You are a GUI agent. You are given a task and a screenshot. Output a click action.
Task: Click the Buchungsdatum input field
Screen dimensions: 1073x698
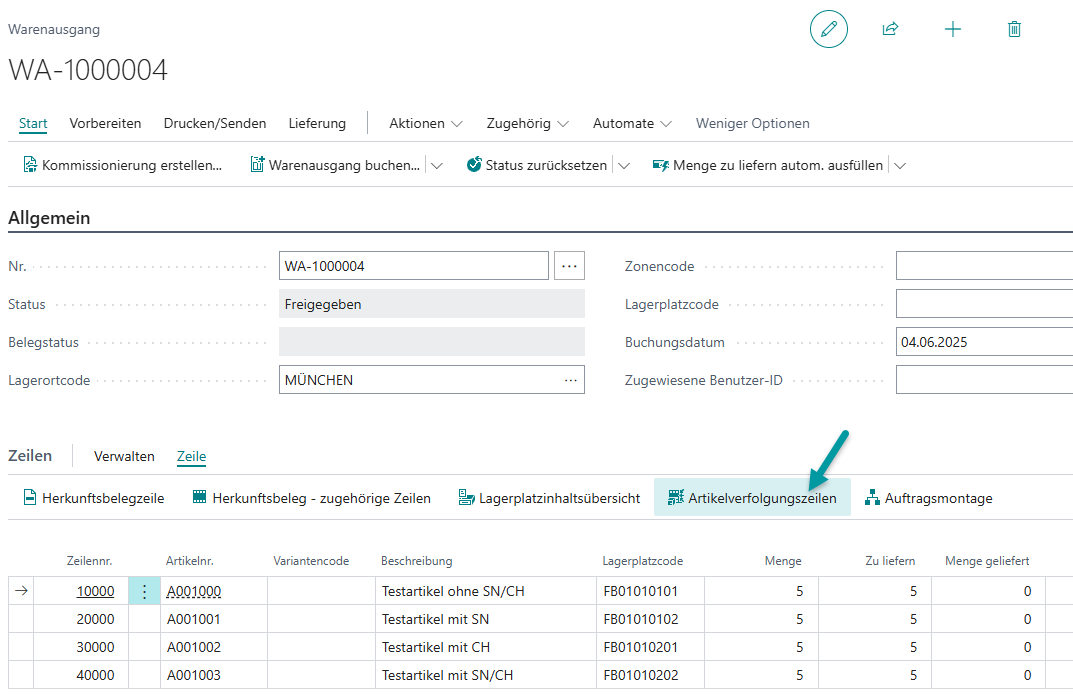984,342
